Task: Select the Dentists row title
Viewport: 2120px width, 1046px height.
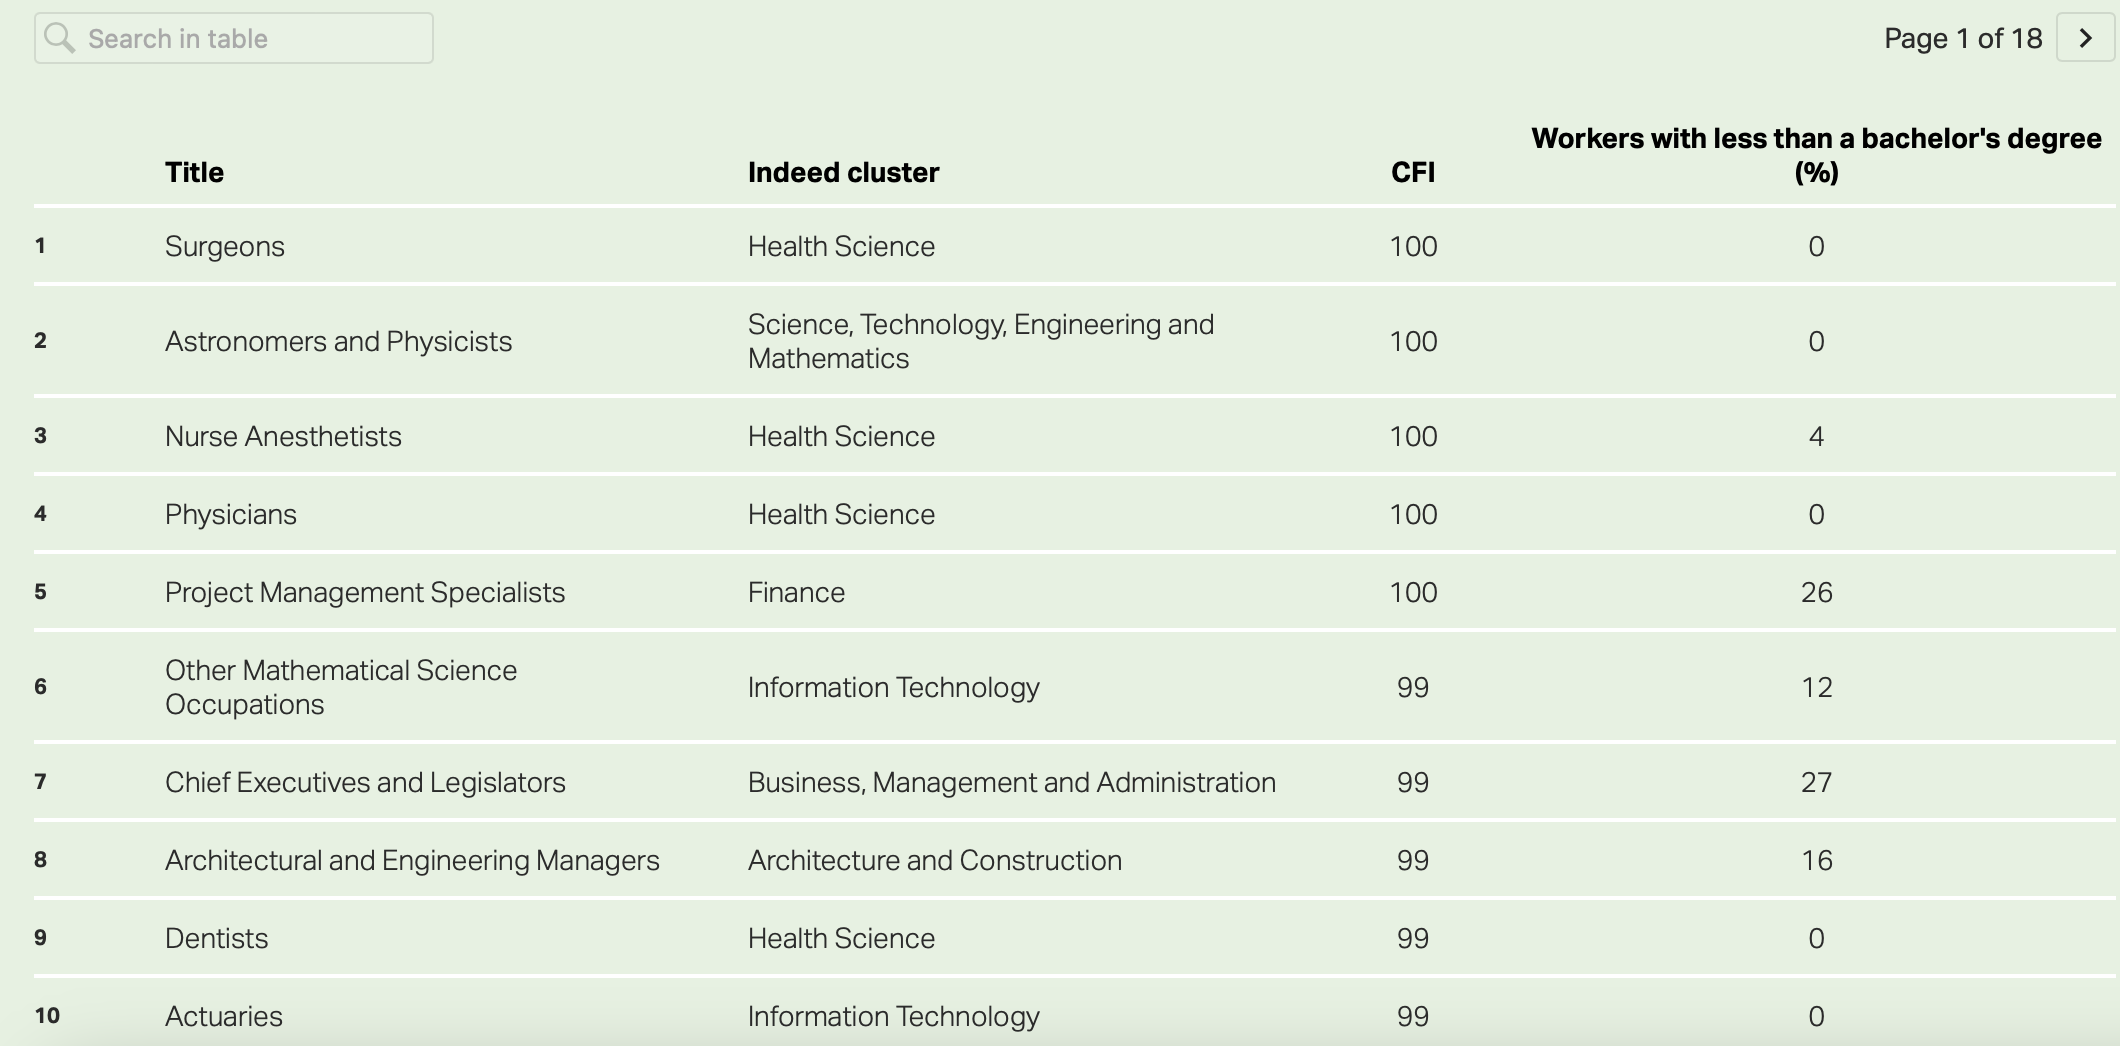Action: (217, 938)
